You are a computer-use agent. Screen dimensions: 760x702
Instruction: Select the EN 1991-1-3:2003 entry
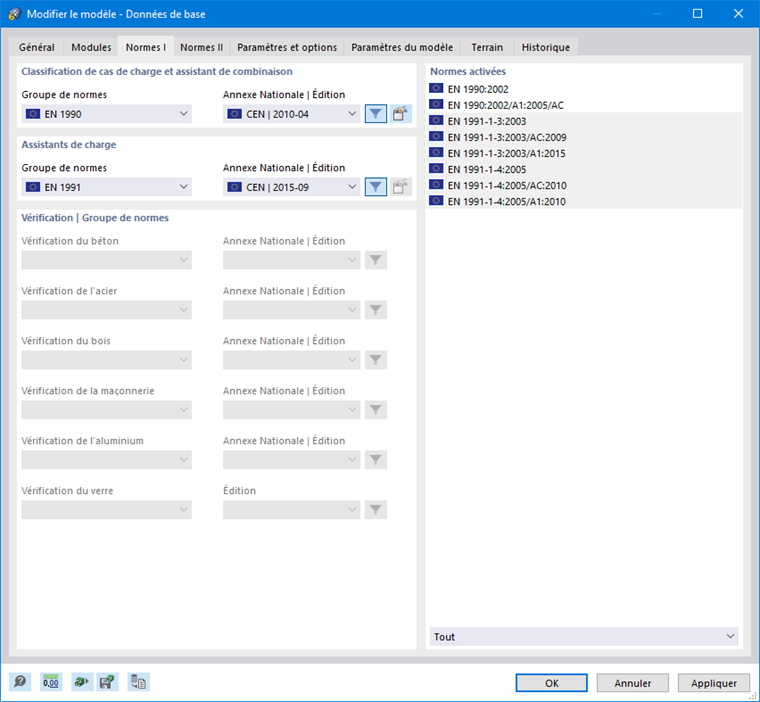point(584,121)
